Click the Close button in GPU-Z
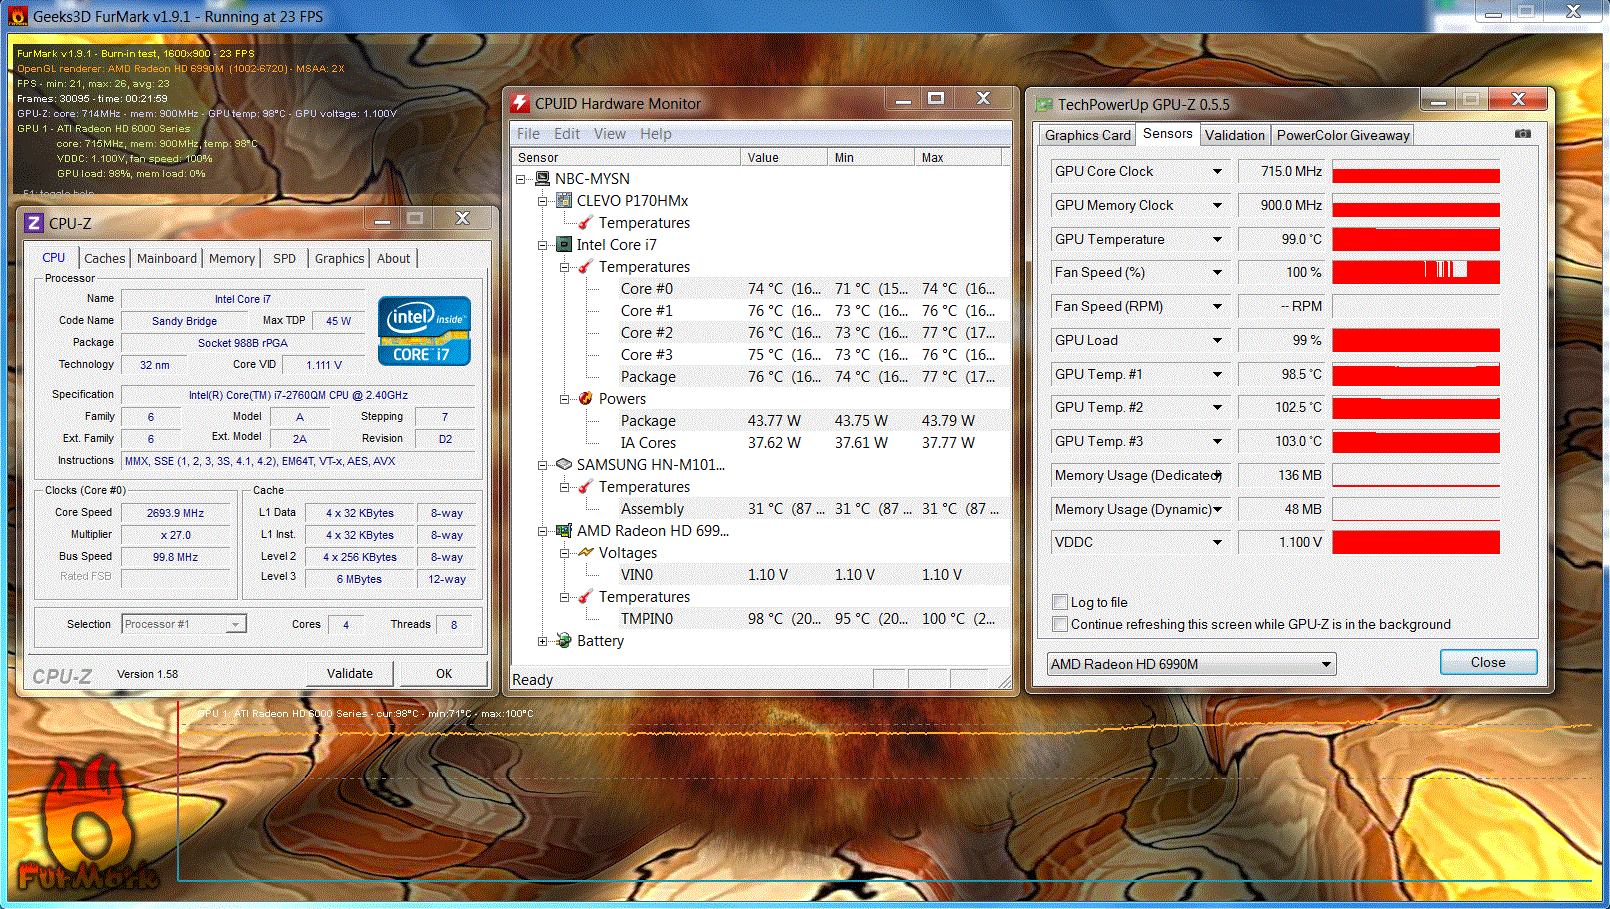The height and width of the screenshot is (909, 1610). click(x=1488, y=662)
